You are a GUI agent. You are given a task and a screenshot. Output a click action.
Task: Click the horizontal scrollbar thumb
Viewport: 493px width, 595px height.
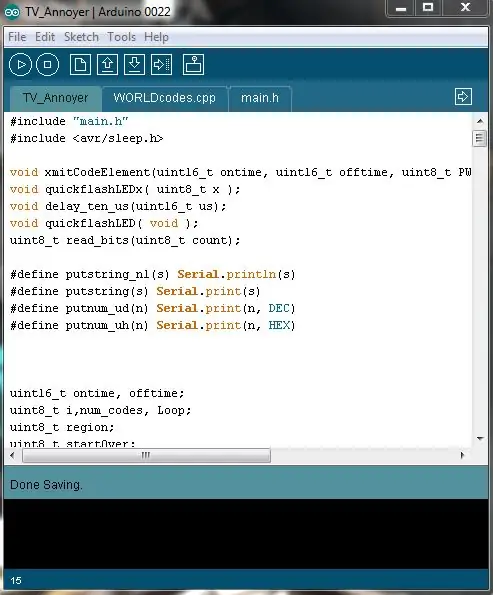146,455
